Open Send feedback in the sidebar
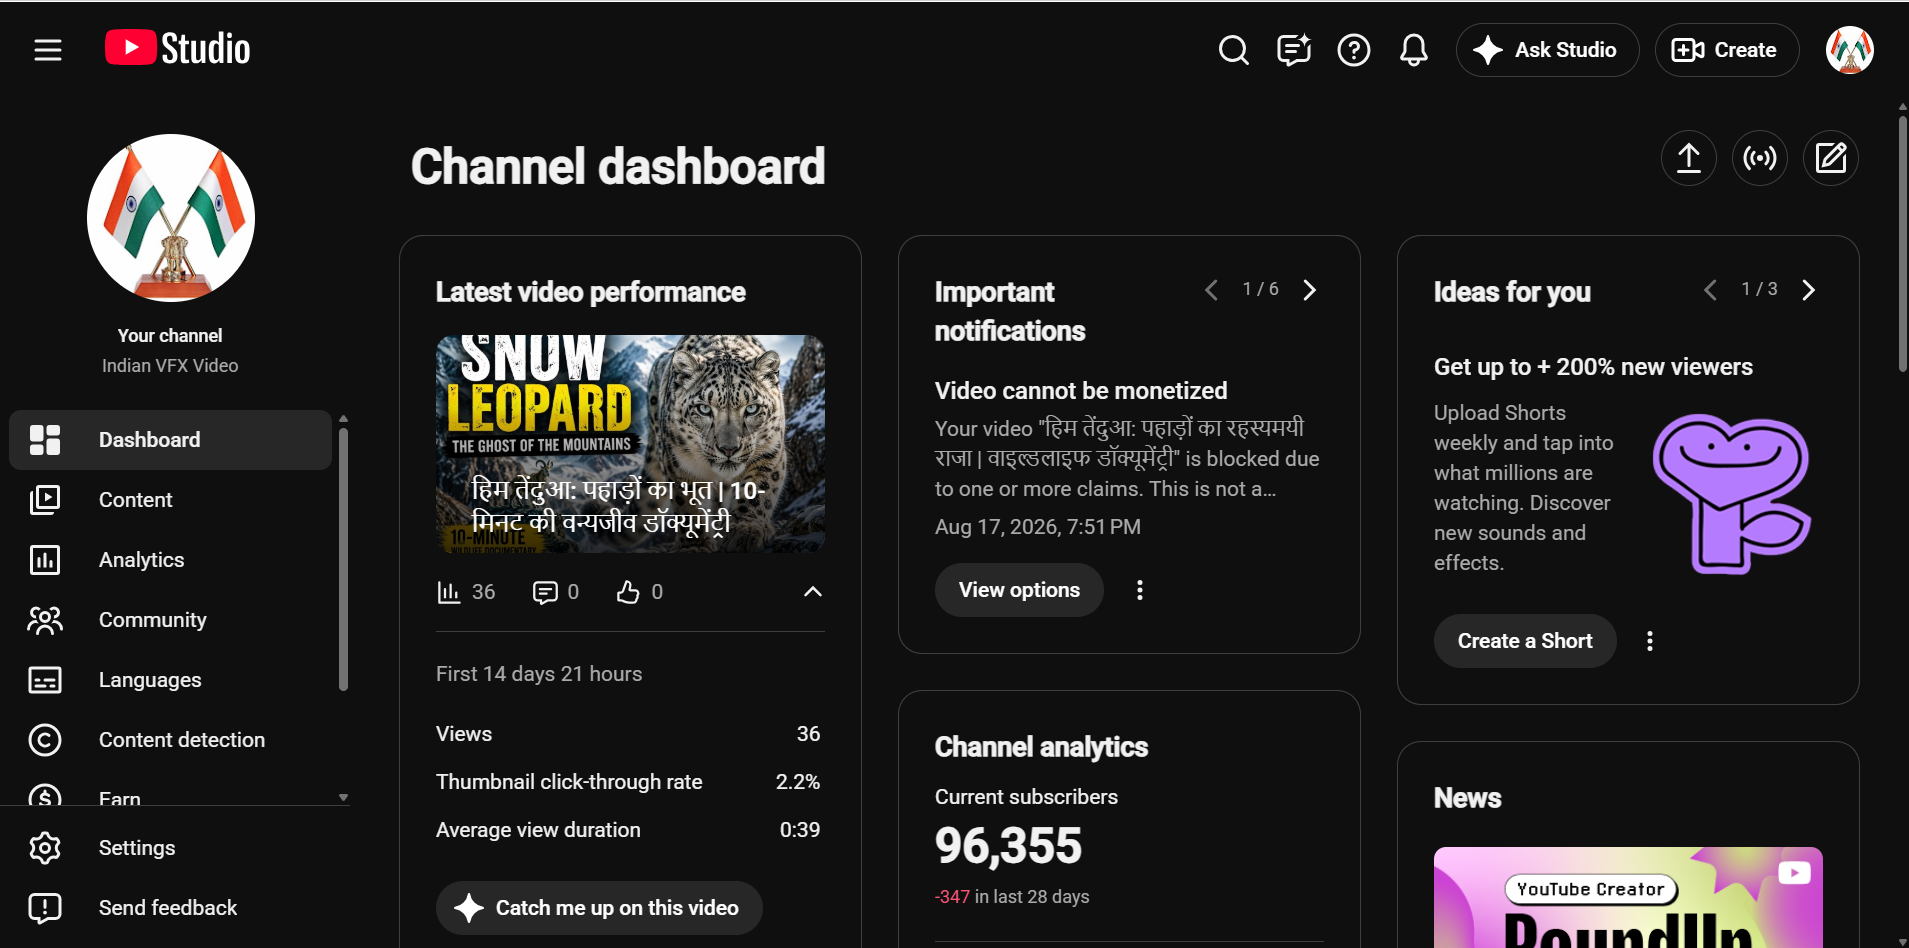Image resolution: width=1909 pixels, height=948 pixels. (170, 908)
